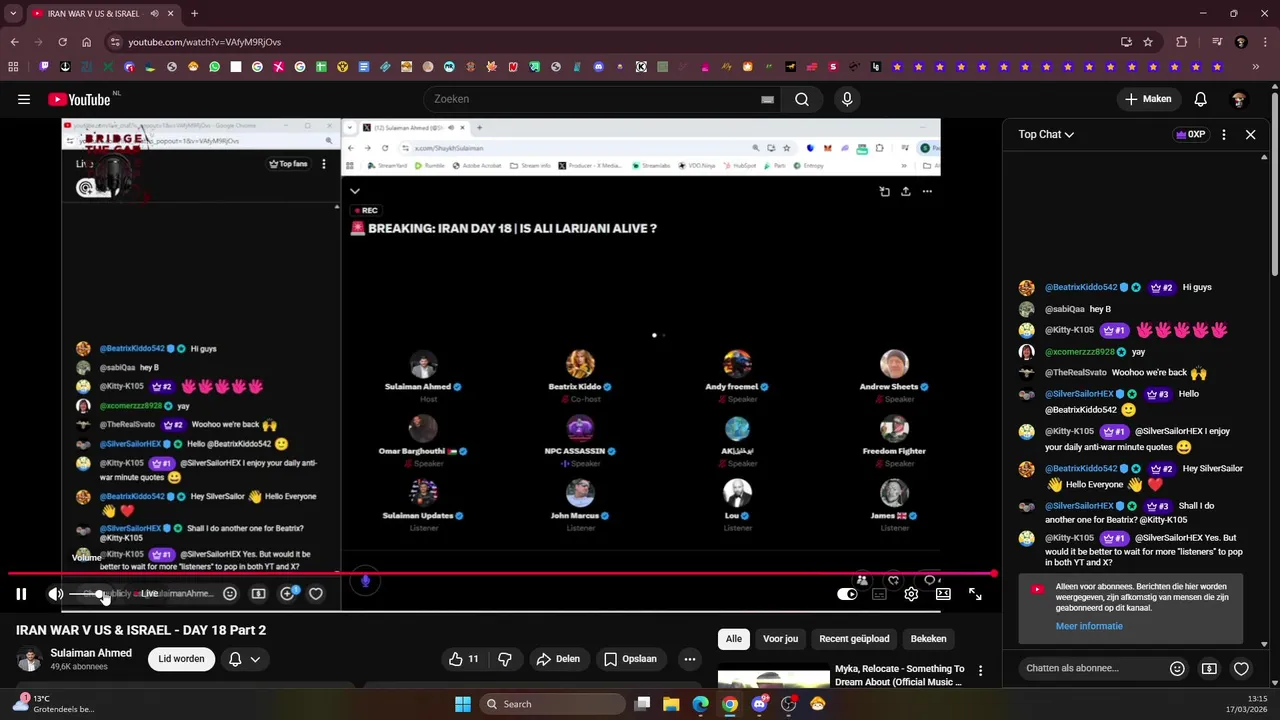The image size is (1280, 720).
Task: Go to YouTube home via logo
Action: 79,99
